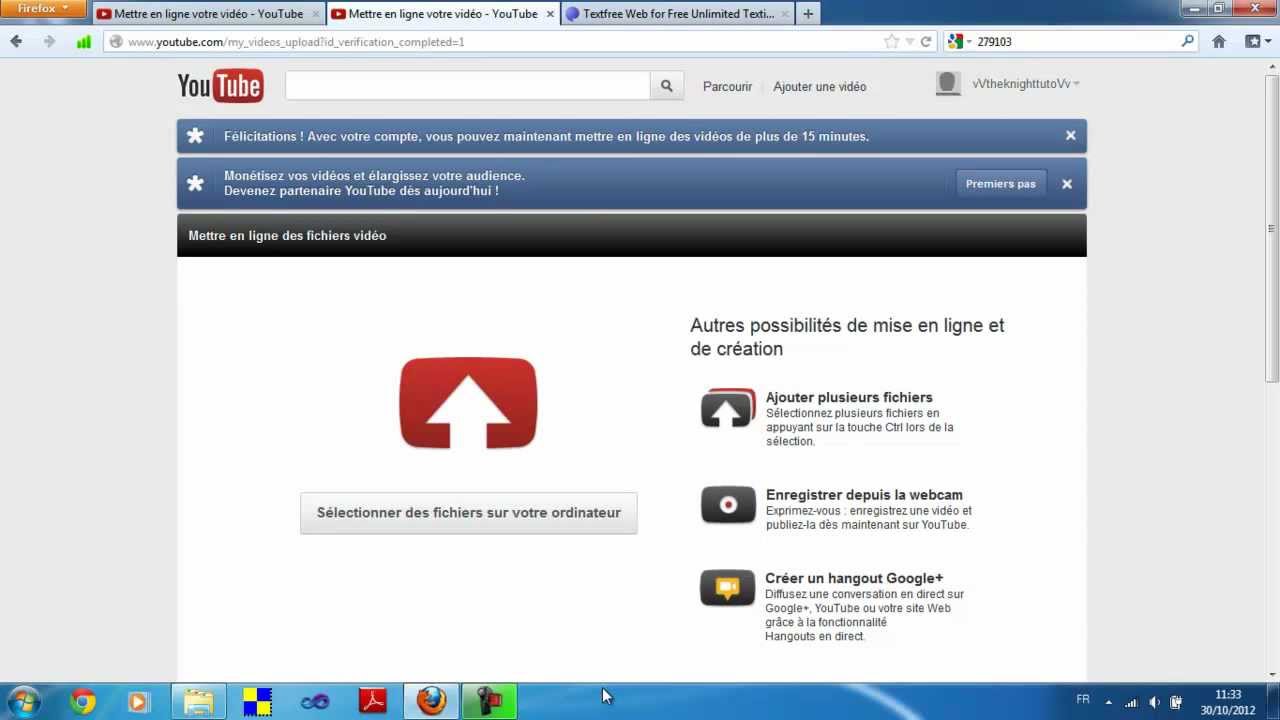Click the green camcorder recorder taskbar icon
Screen dimensions: 1280x720
(x=489, y=702)
